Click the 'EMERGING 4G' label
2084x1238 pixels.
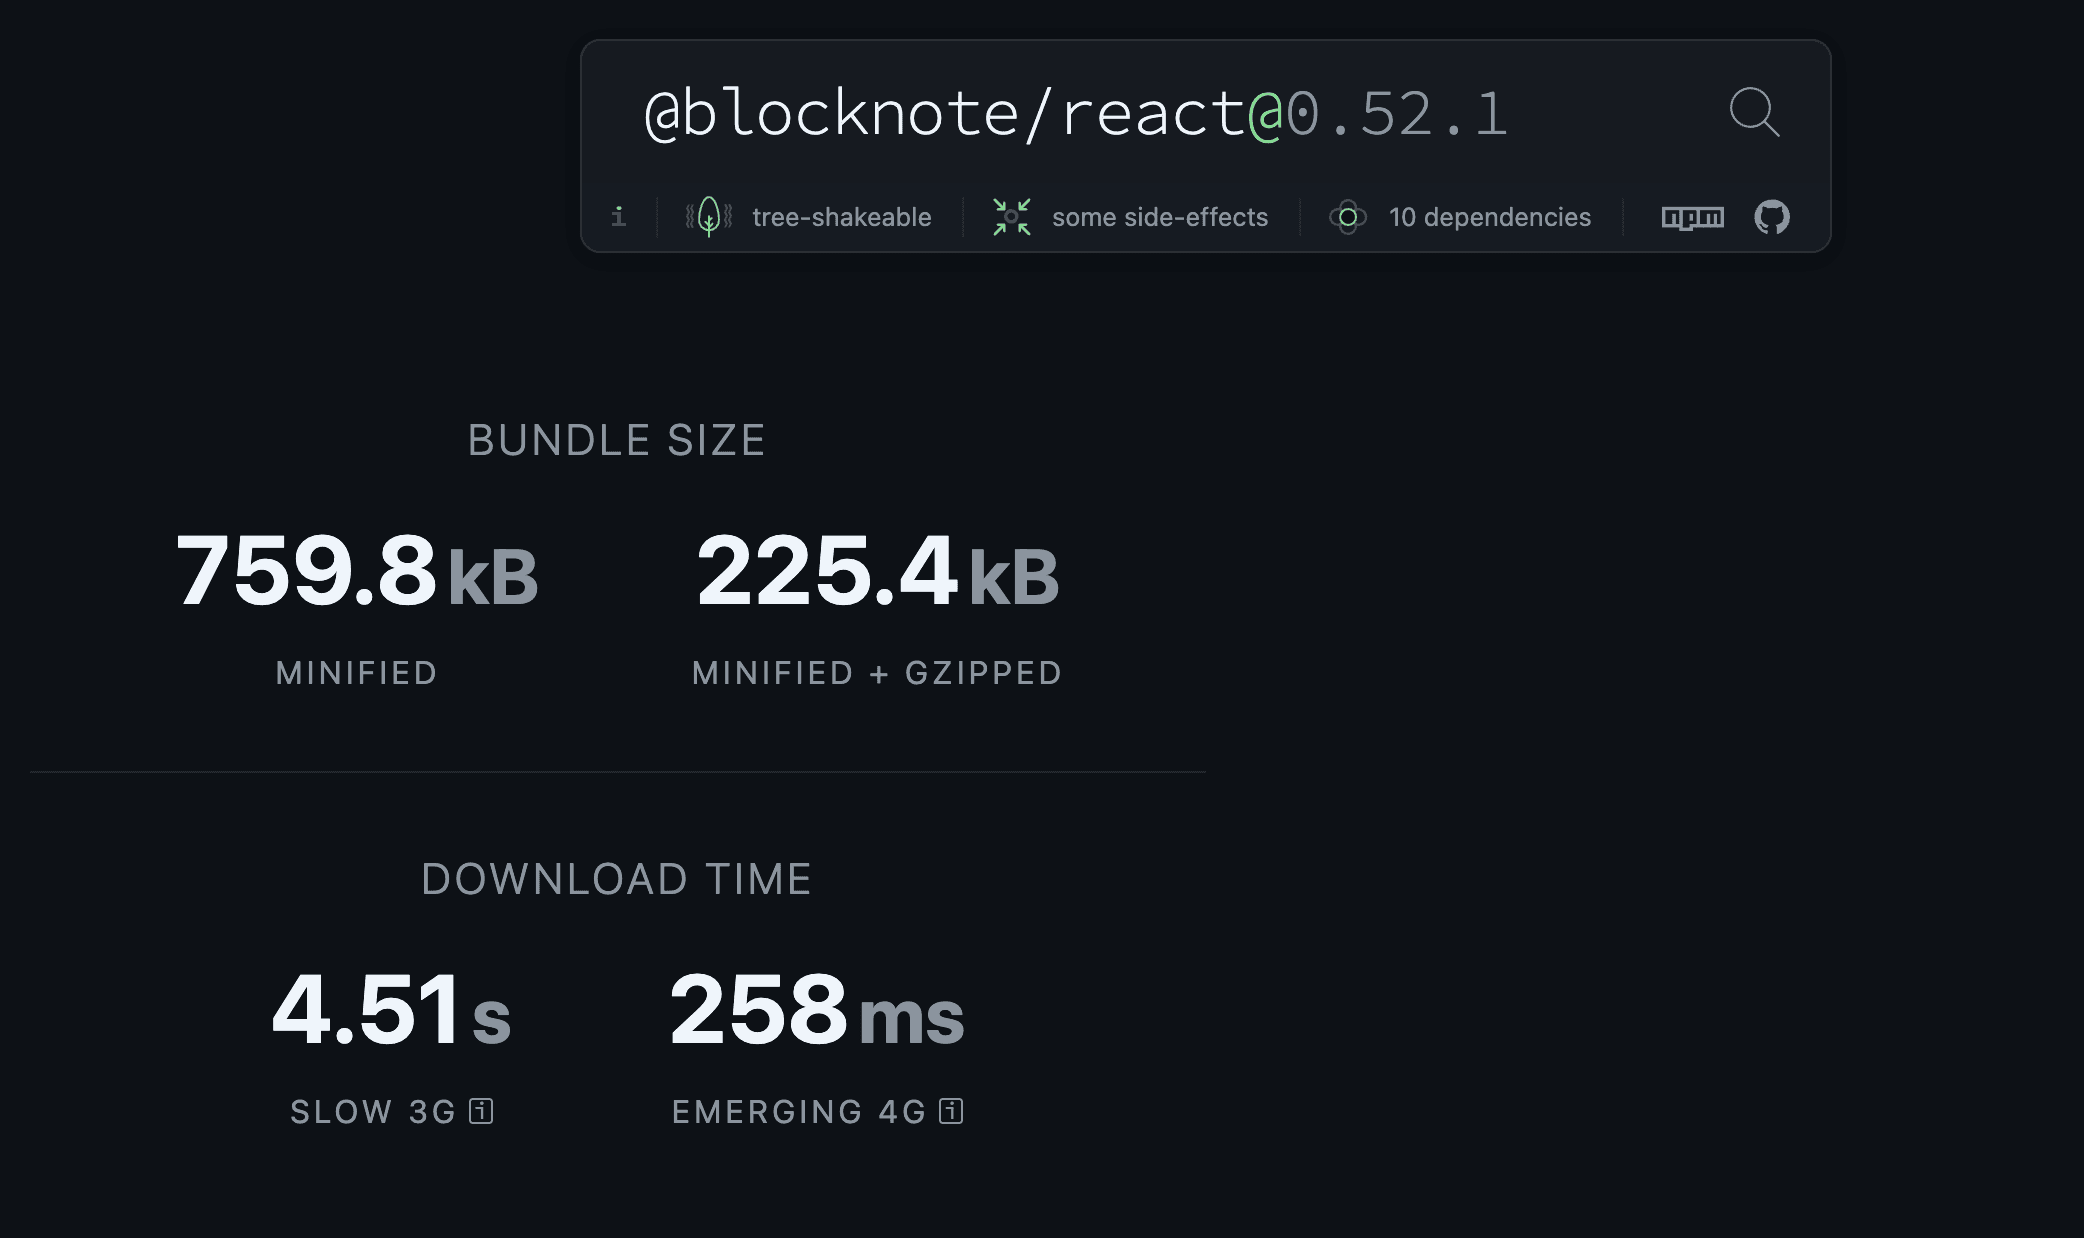point(799,1112)
